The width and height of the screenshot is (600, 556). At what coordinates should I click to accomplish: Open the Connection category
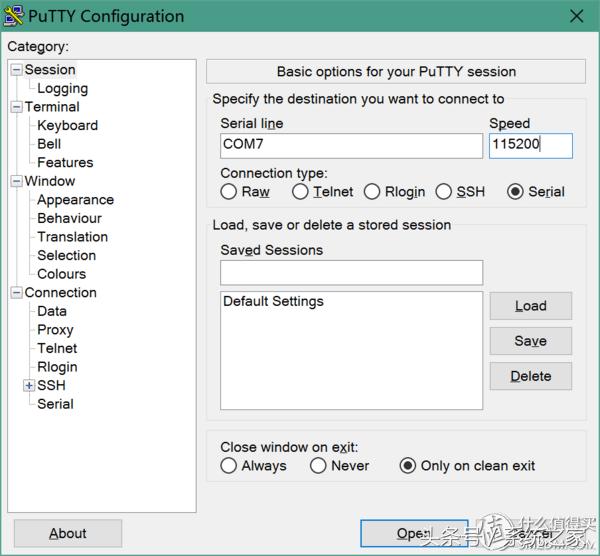[x=60, y=293]
